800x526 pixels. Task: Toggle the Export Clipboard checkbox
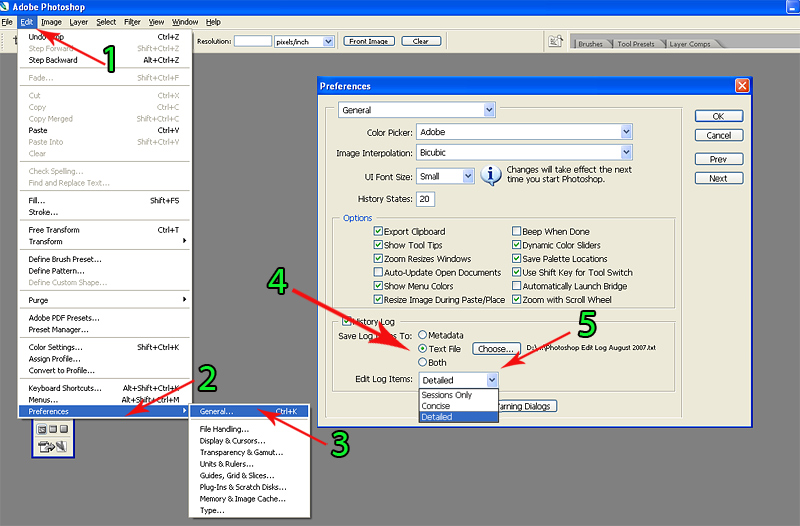378,231
